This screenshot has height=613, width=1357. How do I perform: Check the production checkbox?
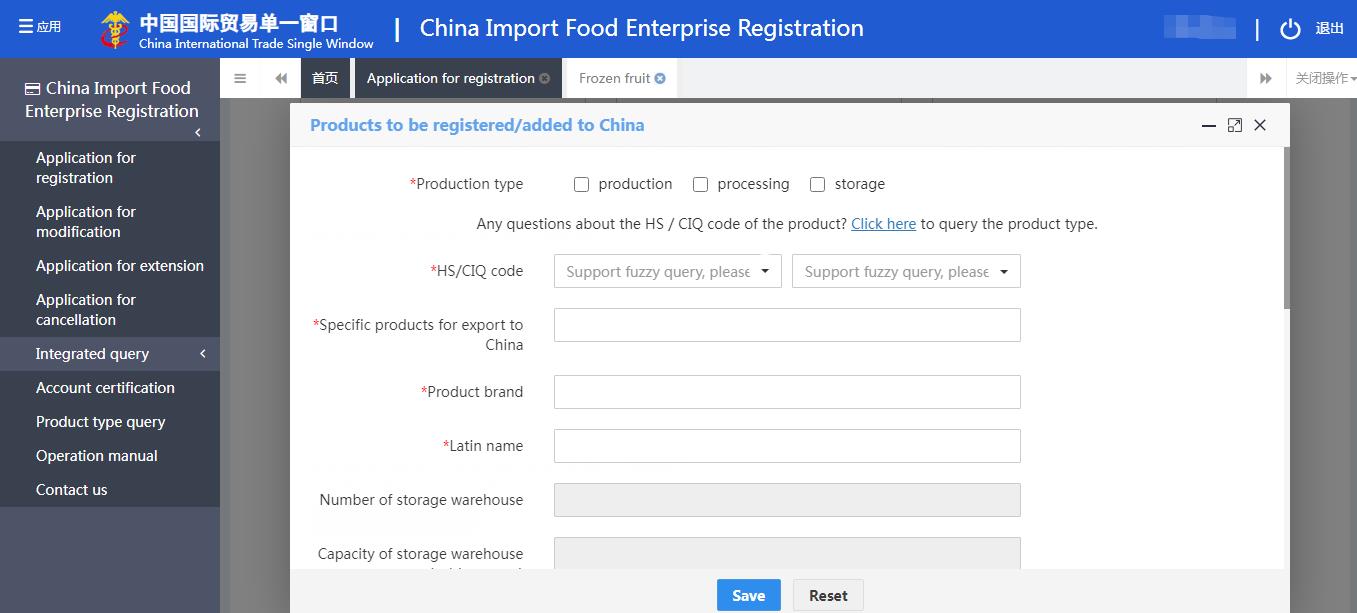tap(581, 184)
